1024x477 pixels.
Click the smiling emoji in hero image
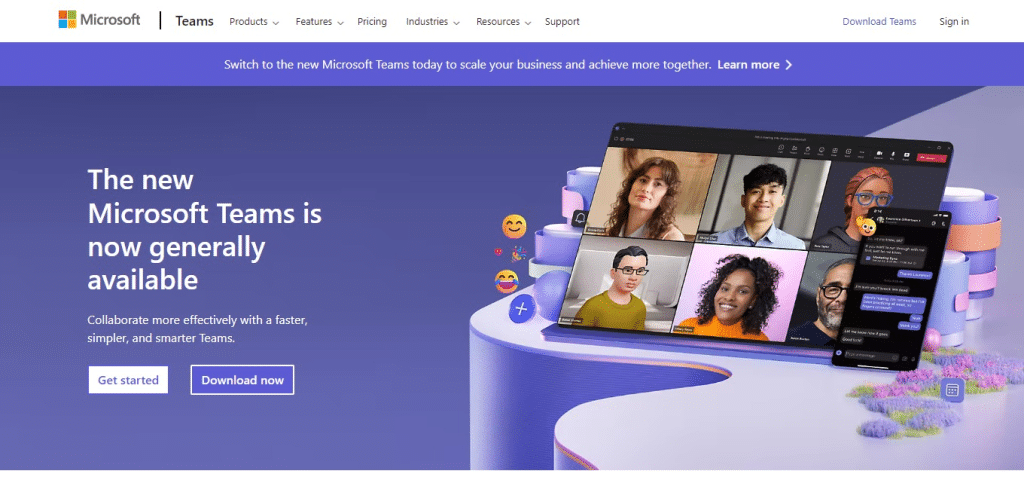(x=514, y=226)
